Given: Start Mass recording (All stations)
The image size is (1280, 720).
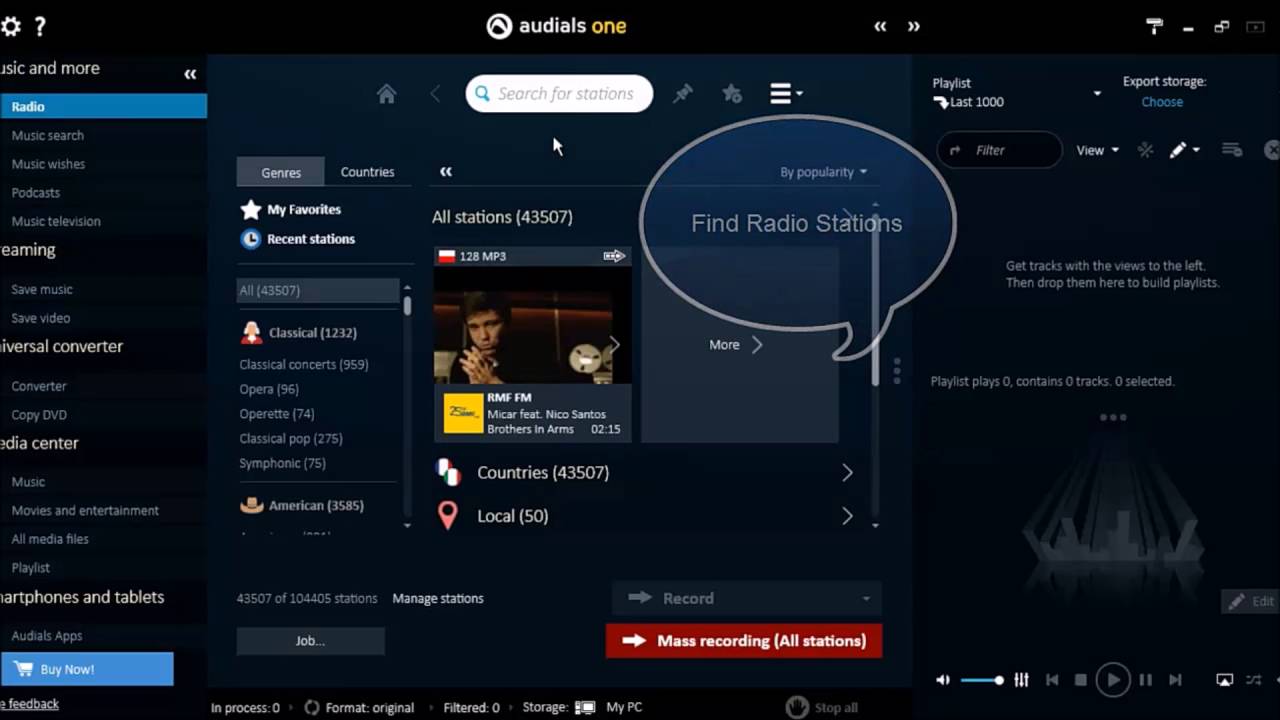Looking at the screenshot, I should point(744,641).
